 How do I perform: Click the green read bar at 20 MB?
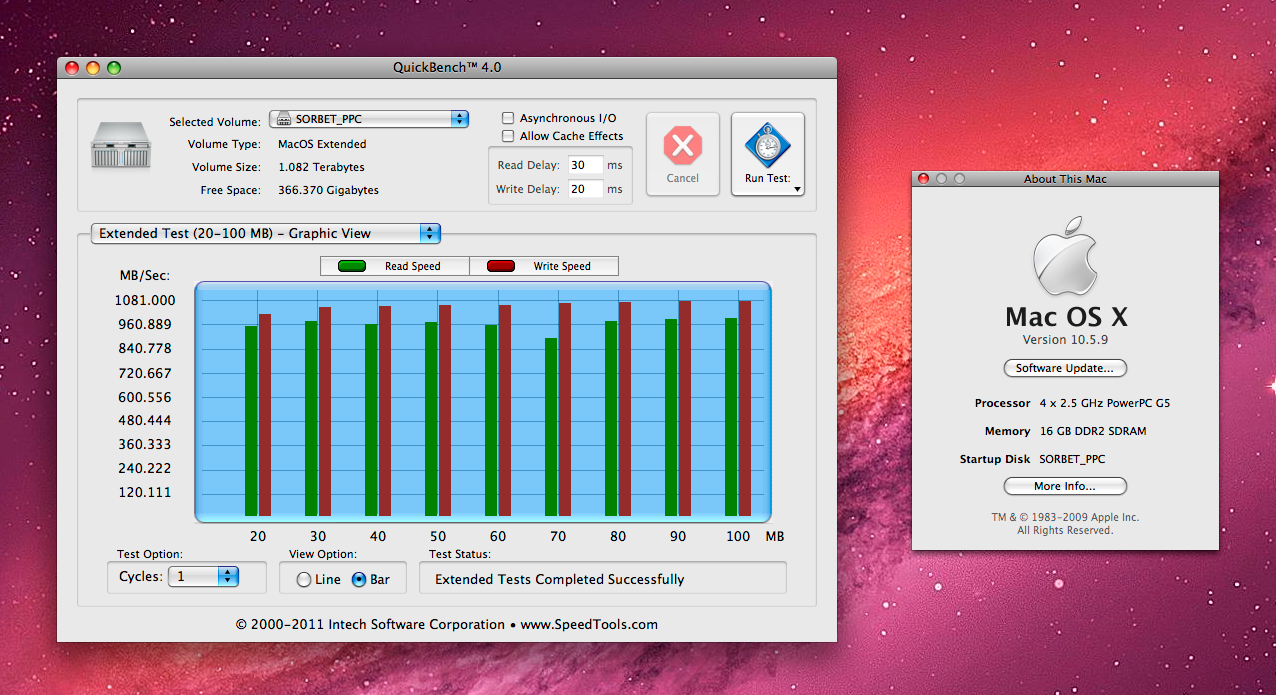click(x=251, y=421)
